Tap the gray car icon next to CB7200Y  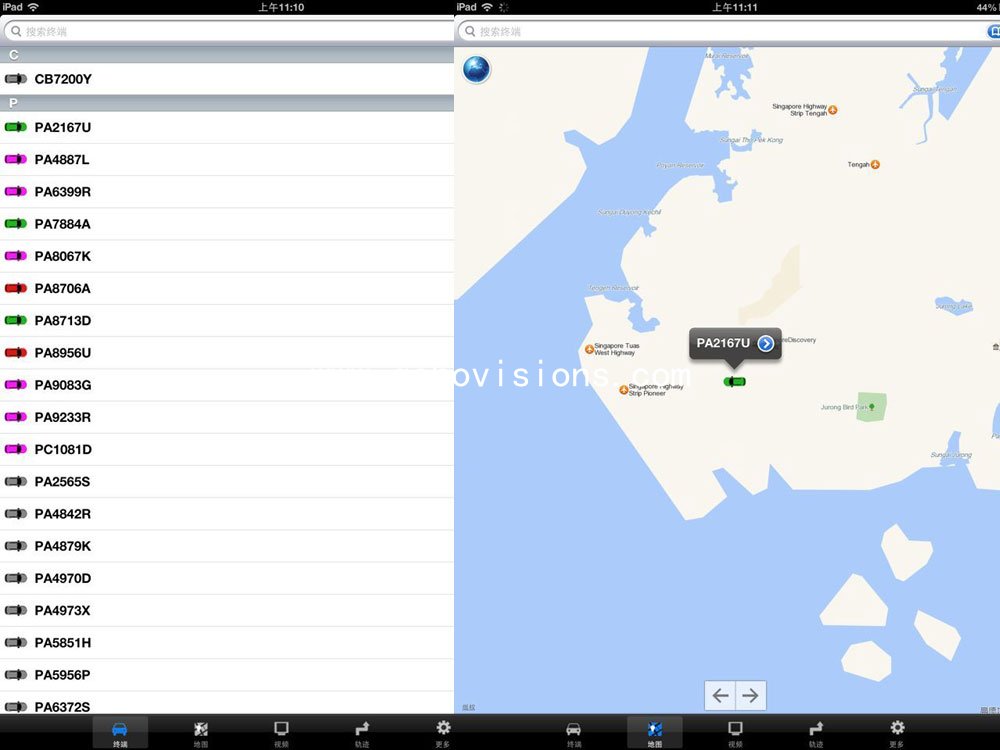[x=15, y=79]
